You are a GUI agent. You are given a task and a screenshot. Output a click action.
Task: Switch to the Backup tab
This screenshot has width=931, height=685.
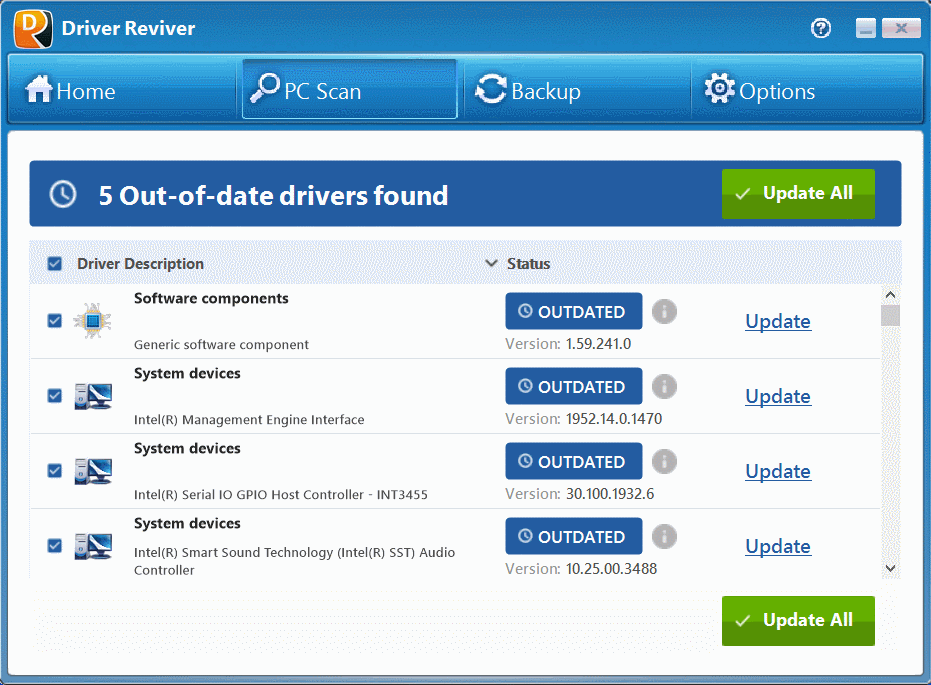(x=527, y=90)
